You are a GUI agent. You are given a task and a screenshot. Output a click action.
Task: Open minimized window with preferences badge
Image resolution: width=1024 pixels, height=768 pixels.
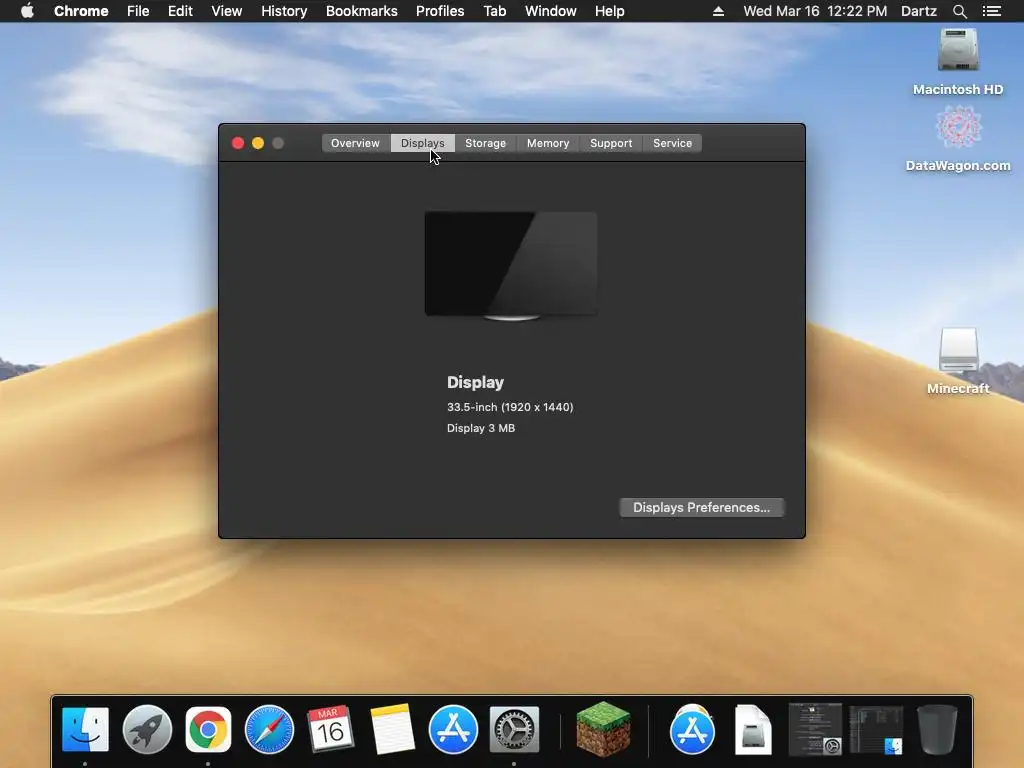[x=815, y=729]
